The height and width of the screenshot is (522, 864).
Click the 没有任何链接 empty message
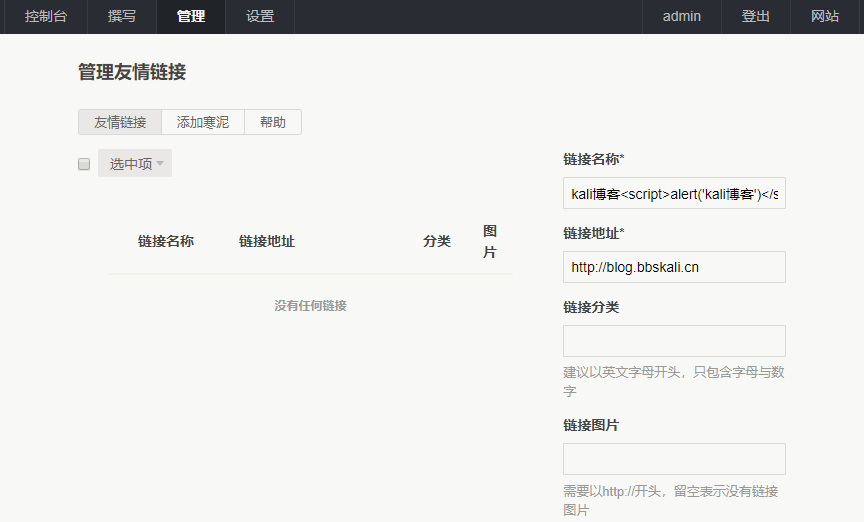tap(310, 305)
